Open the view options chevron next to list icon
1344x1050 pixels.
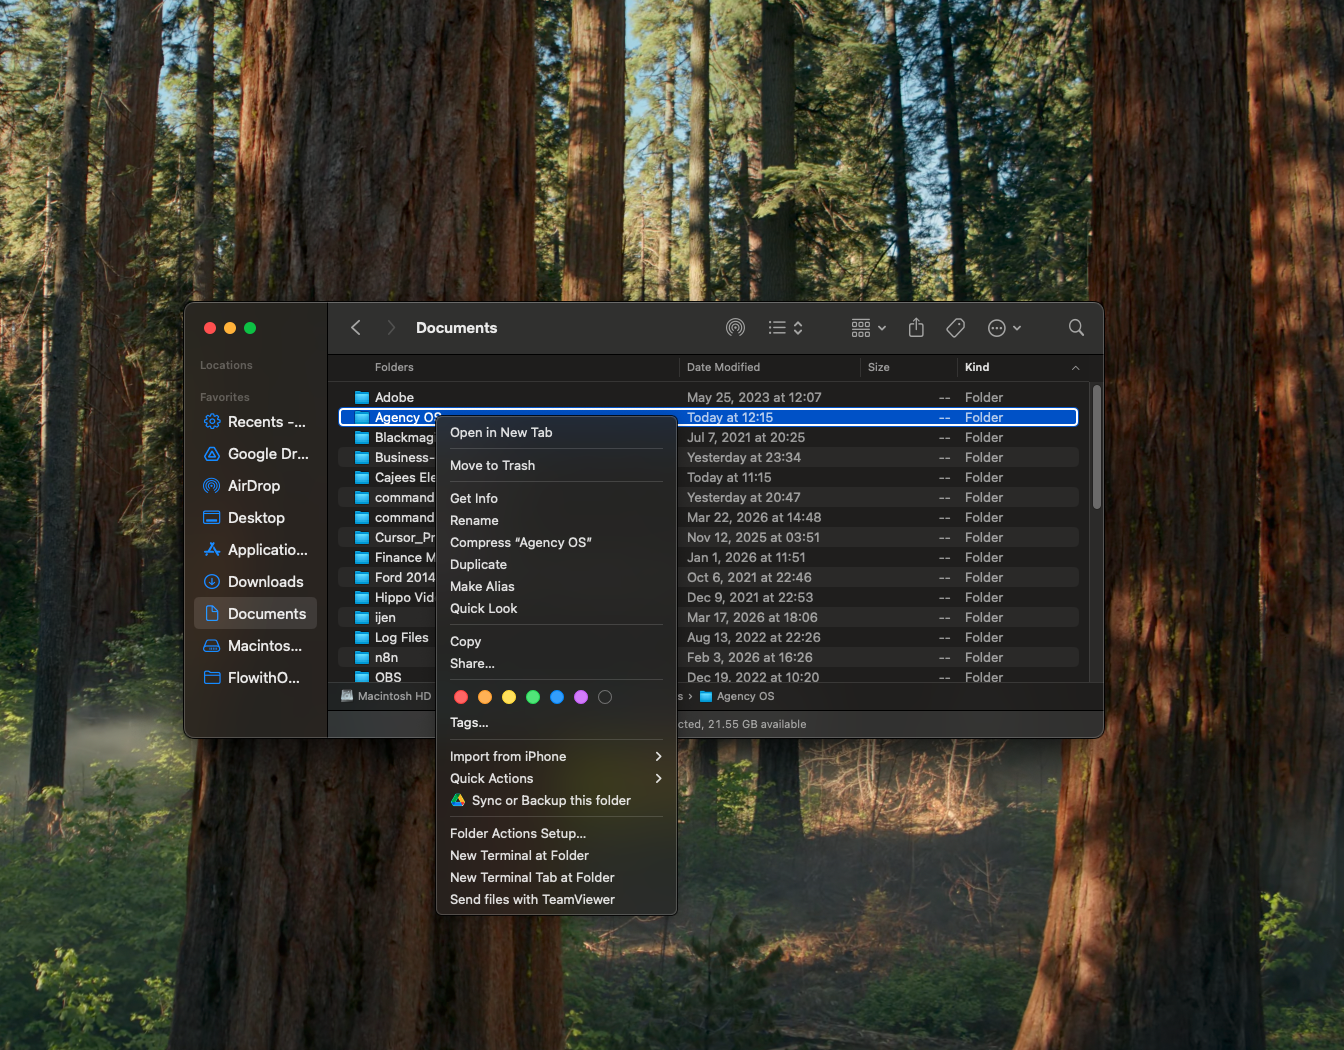coord(796,327)
